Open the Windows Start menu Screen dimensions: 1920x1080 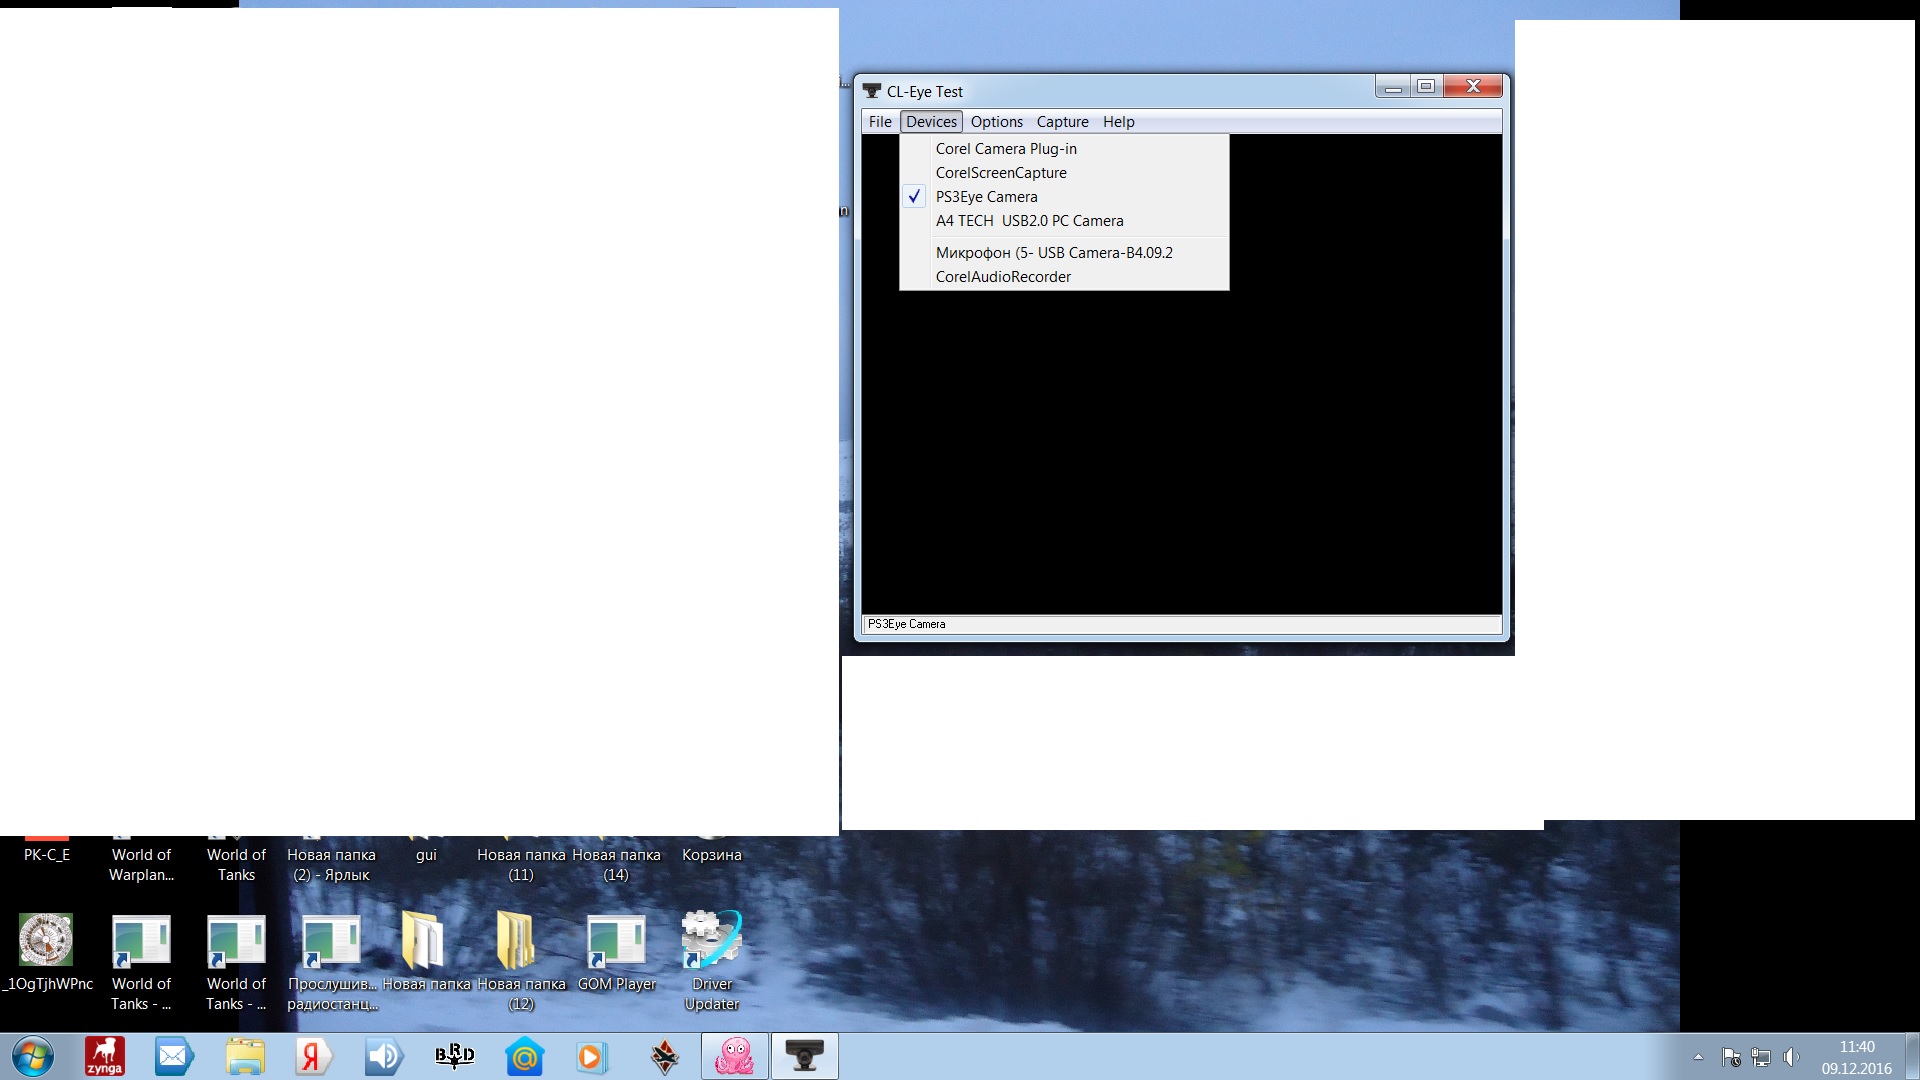click(x=32, y=1057)
